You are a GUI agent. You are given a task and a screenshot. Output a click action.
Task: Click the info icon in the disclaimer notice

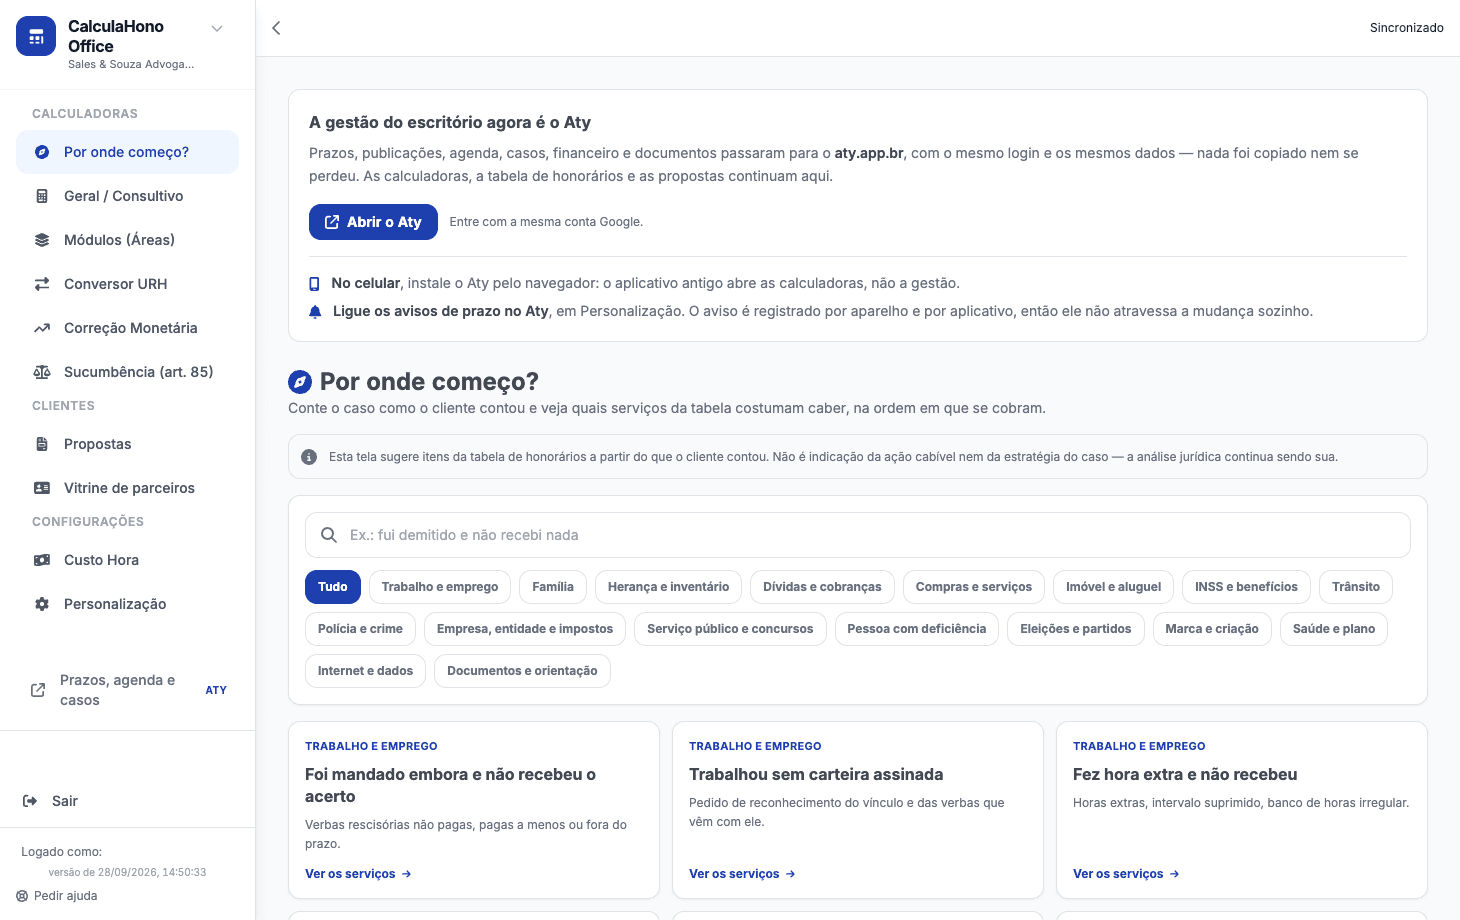(x=310, y=457)
